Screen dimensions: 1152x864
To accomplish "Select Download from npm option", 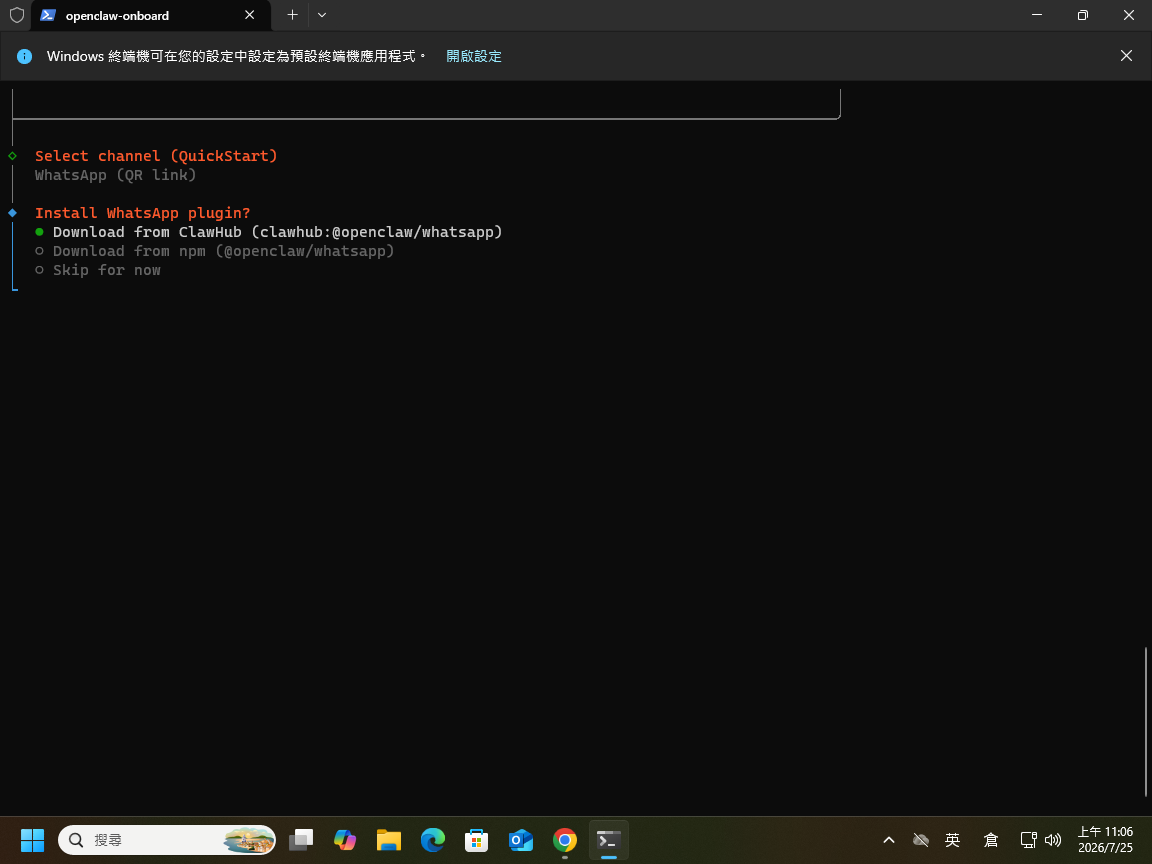I will tap(215, 251).
